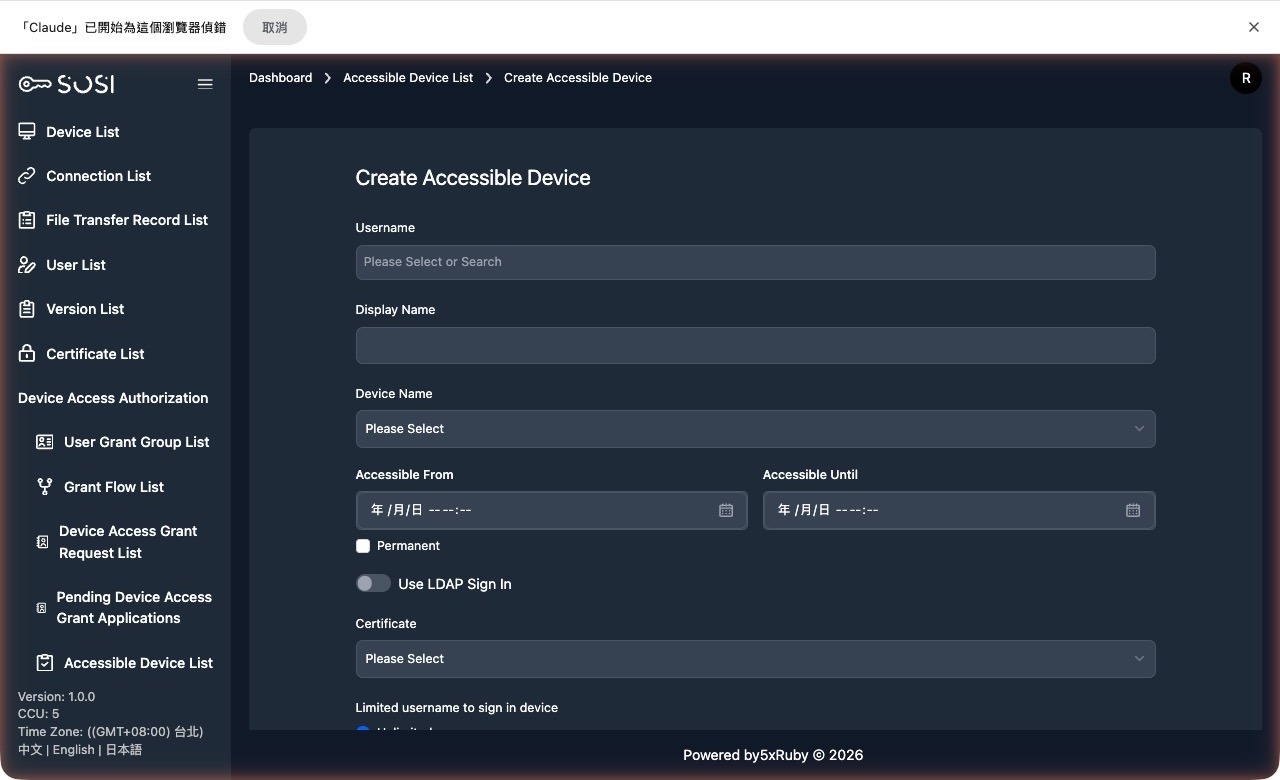
Task: Open the Device Name dropdown
Action: [x=755, y=428]
